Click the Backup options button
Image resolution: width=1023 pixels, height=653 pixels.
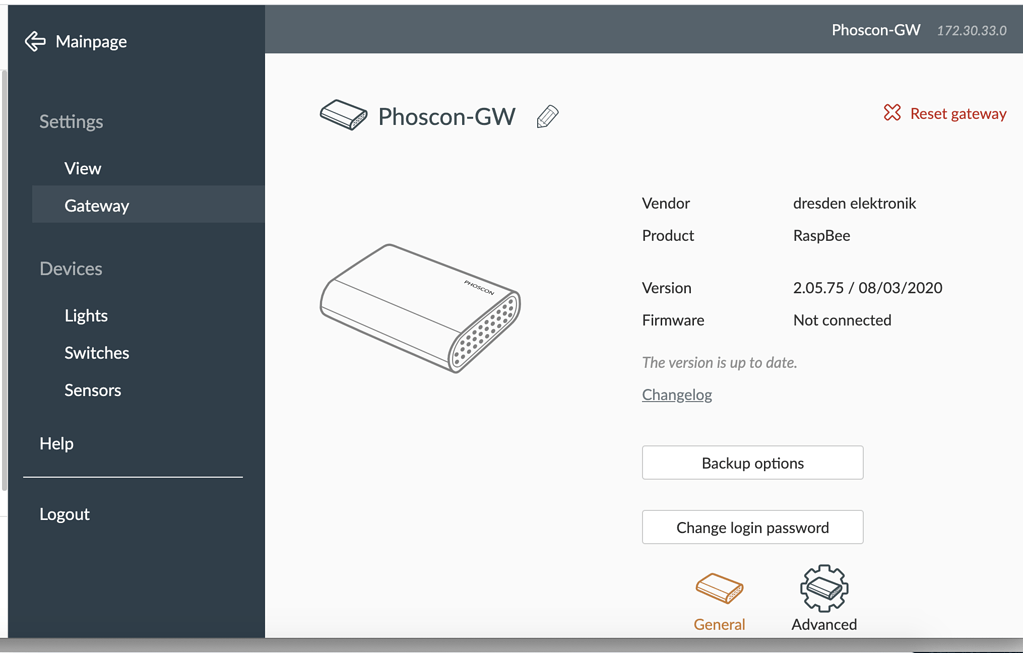point(752,462)
